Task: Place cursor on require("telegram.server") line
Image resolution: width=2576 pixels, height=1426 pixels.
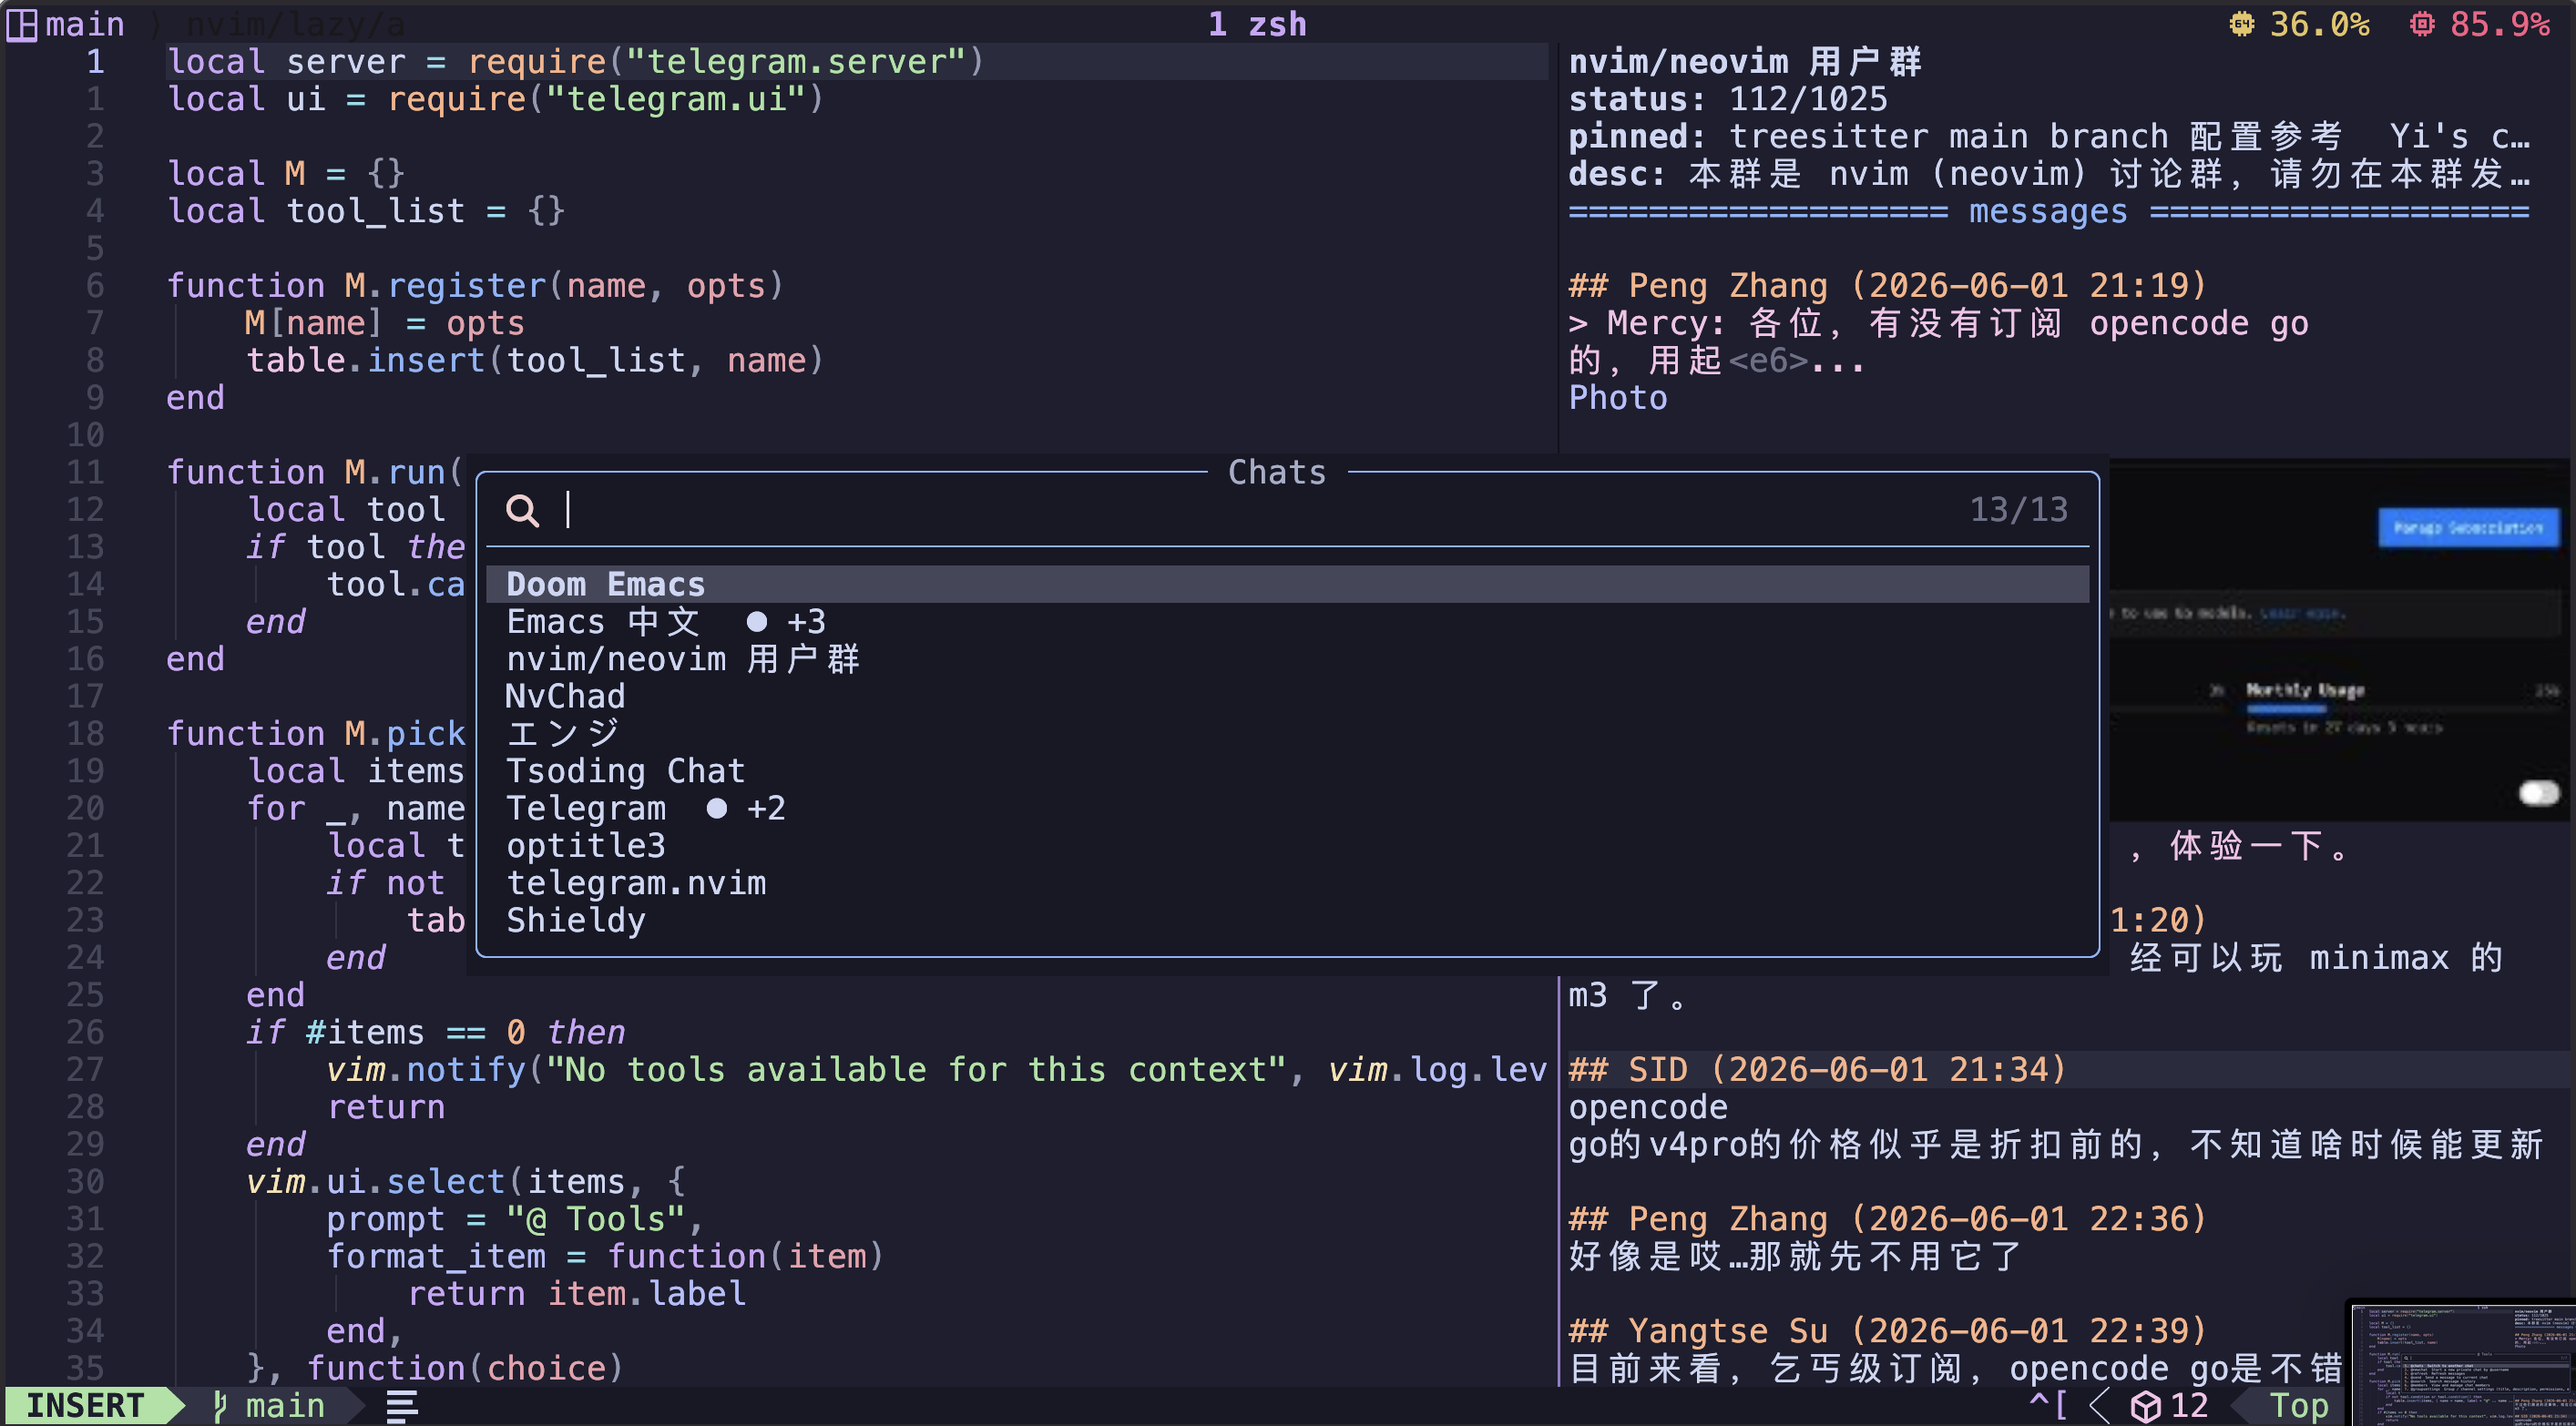Action: click(575, 62)
